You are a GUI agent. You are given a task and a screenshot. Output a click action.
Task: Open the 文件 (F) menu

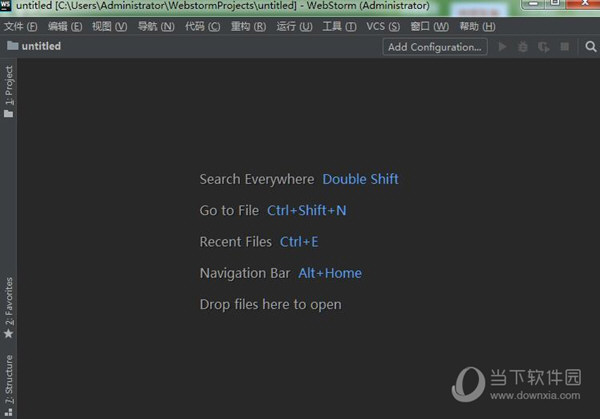[x=21, y=26]
